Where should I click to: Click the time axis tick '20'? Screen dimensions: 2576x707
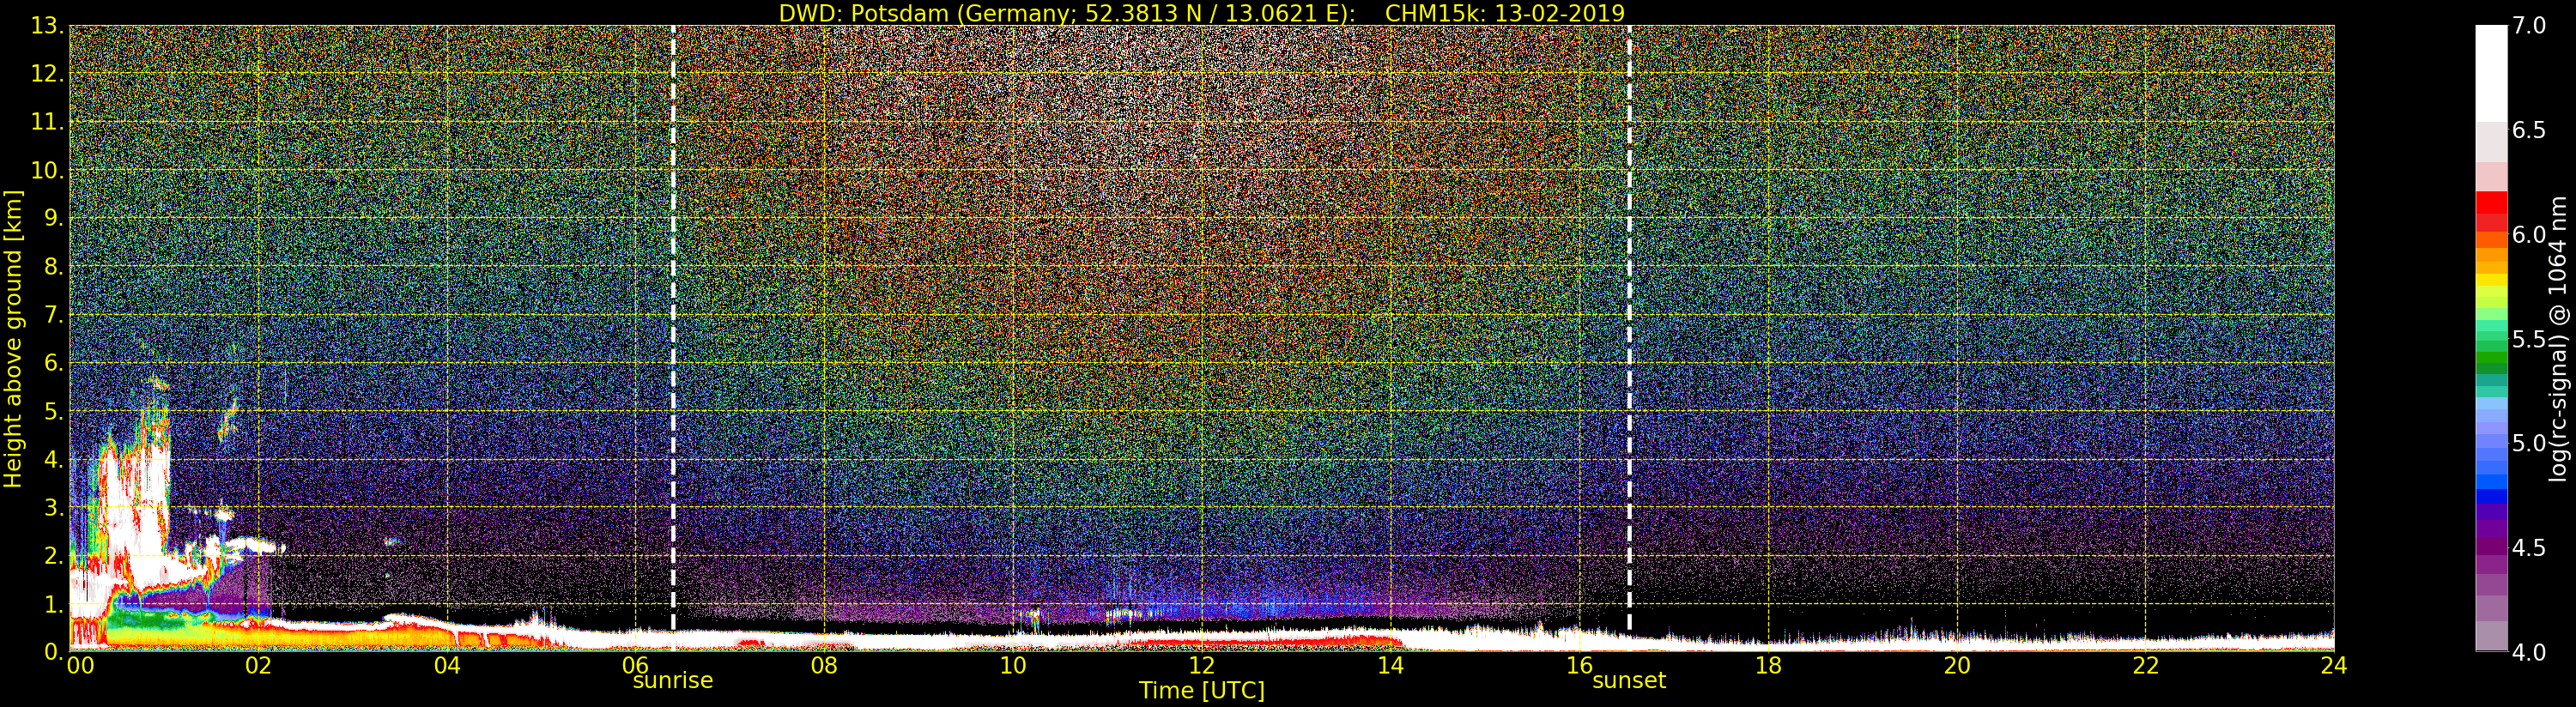tap(1957, 665)
